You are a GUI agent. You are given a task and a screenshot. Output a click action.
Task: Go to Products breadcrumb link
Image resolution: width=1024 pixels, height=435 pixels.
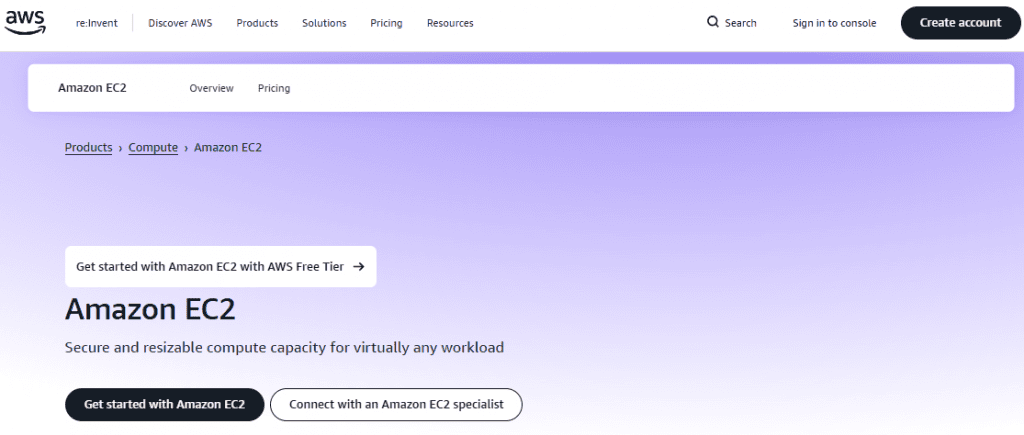click(x=89, y=148)
